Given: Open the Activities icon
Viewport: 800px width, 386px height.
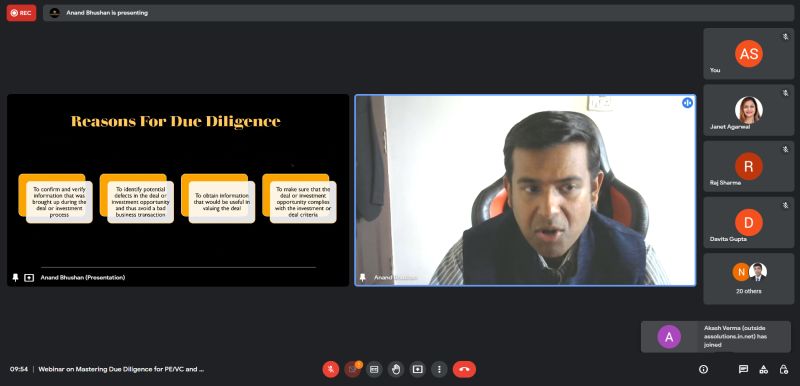Looking at the screenshot, I should [x=763, y=369].
